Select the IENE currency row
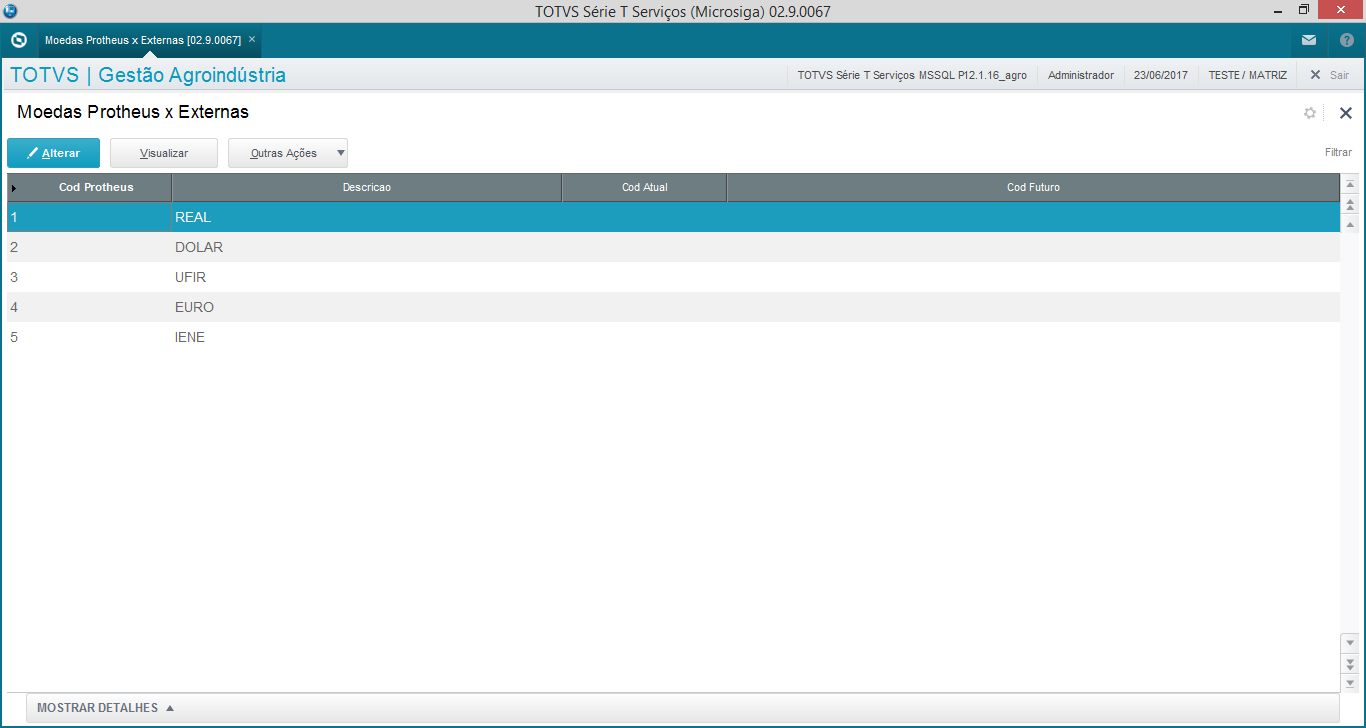The height and width of the screenshot is (728, 1366). pyautogui.click(x=673, y=337)
